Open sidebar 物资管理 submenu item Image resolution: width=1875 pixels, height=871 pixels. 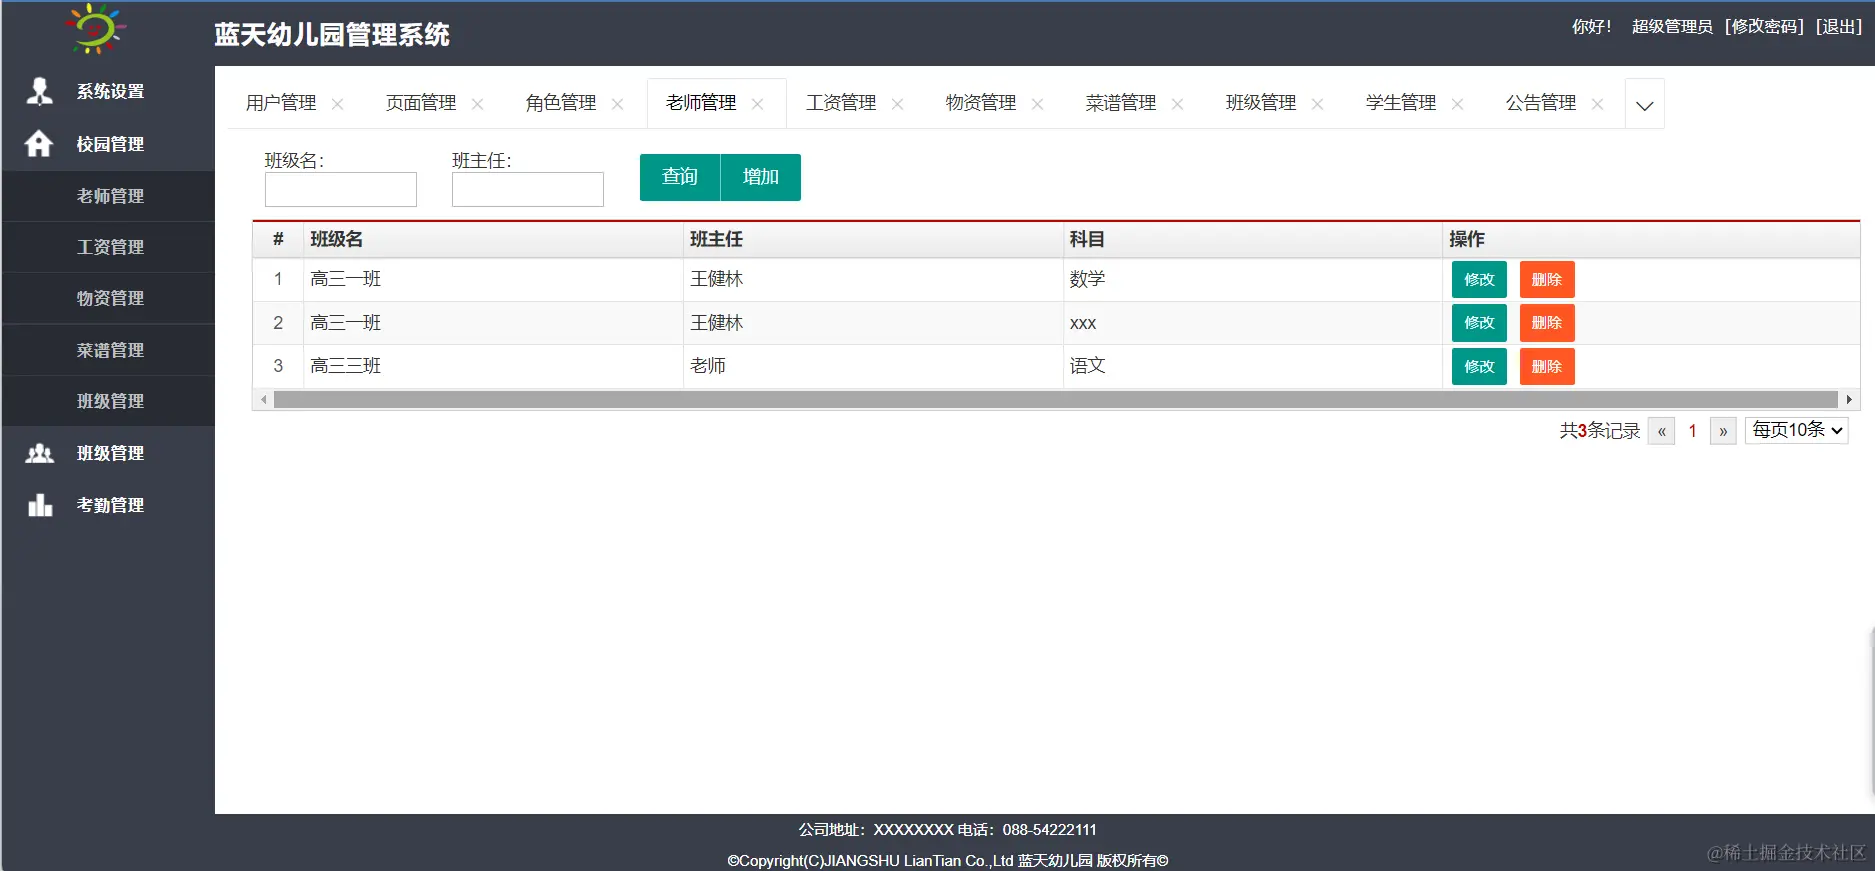(x=108, y=298)
